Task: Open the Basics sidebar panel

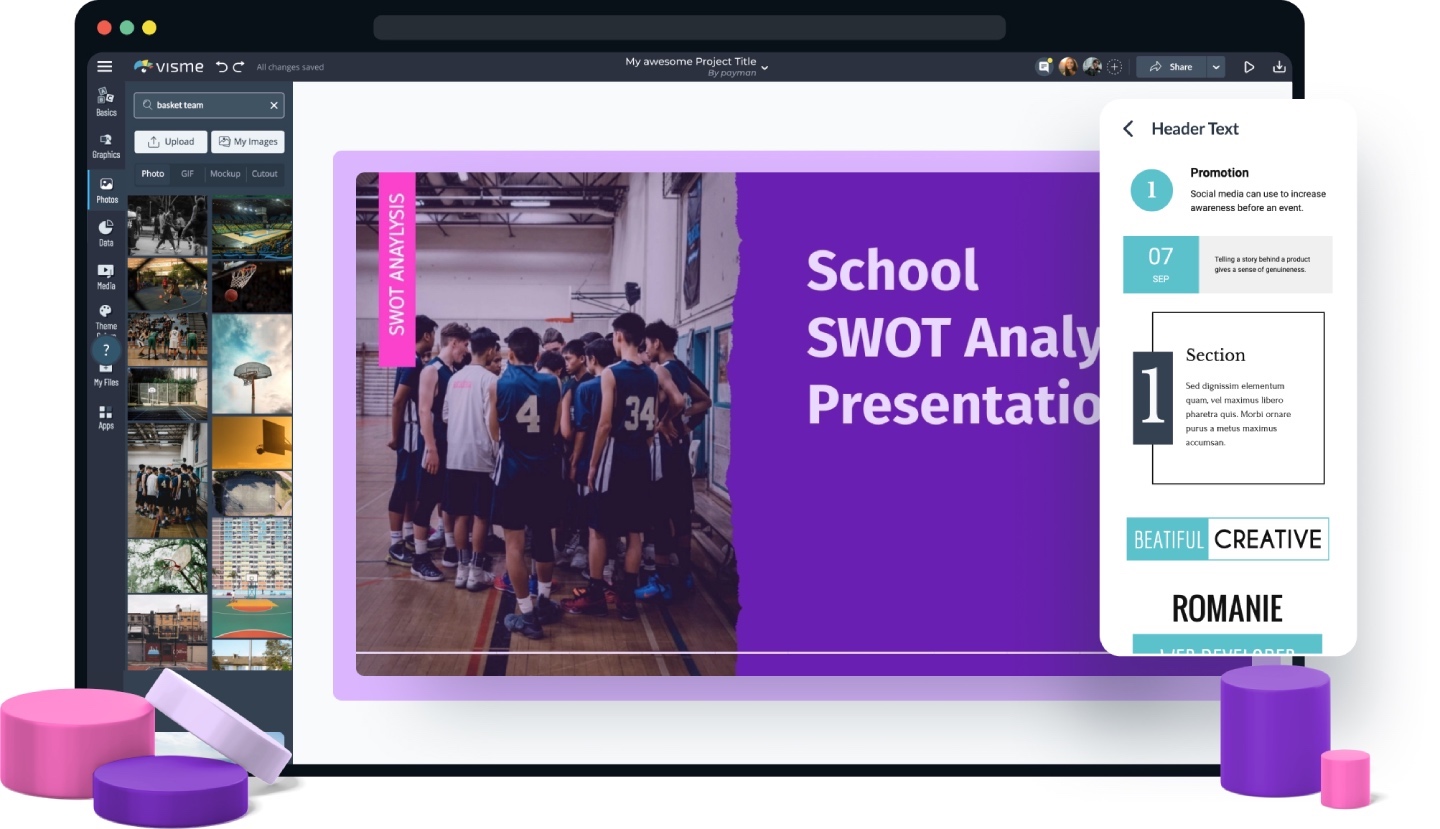Action: pos(106,101)
